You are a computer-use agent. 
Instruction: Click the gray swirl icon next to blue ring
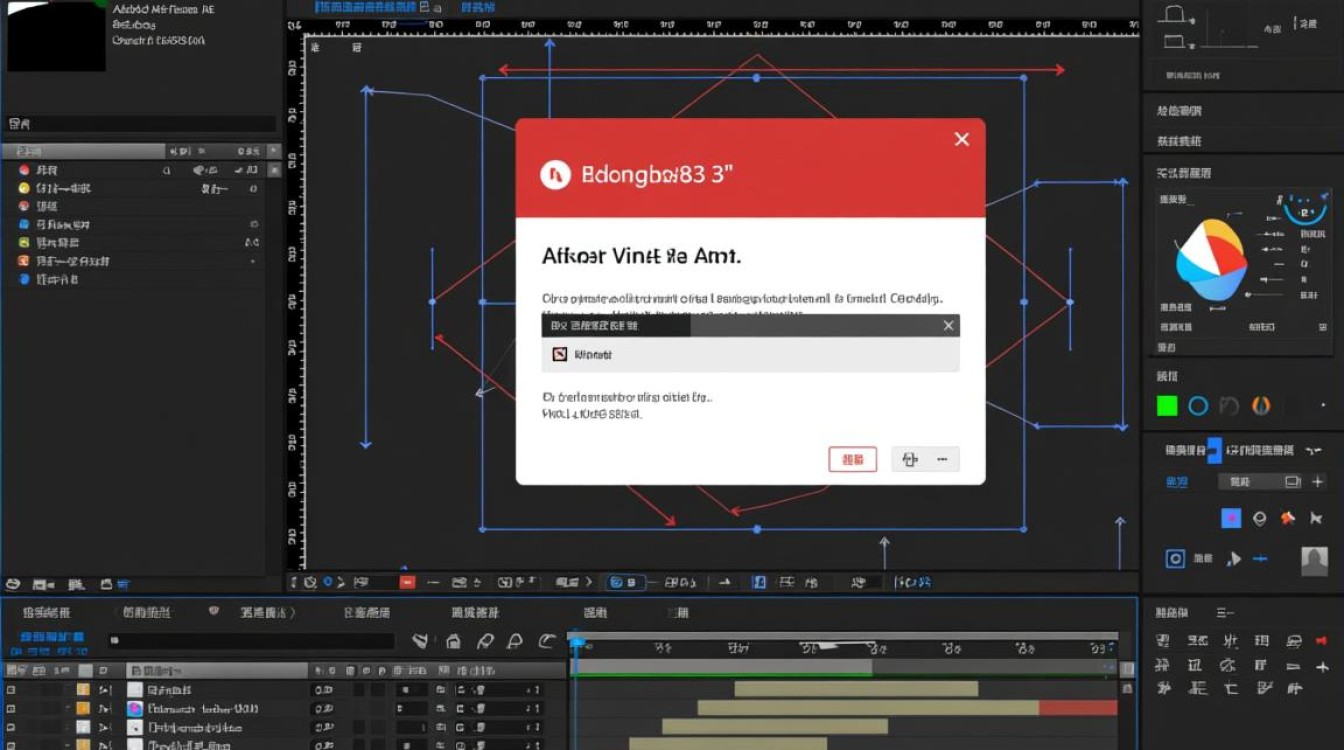(1230, 406)
